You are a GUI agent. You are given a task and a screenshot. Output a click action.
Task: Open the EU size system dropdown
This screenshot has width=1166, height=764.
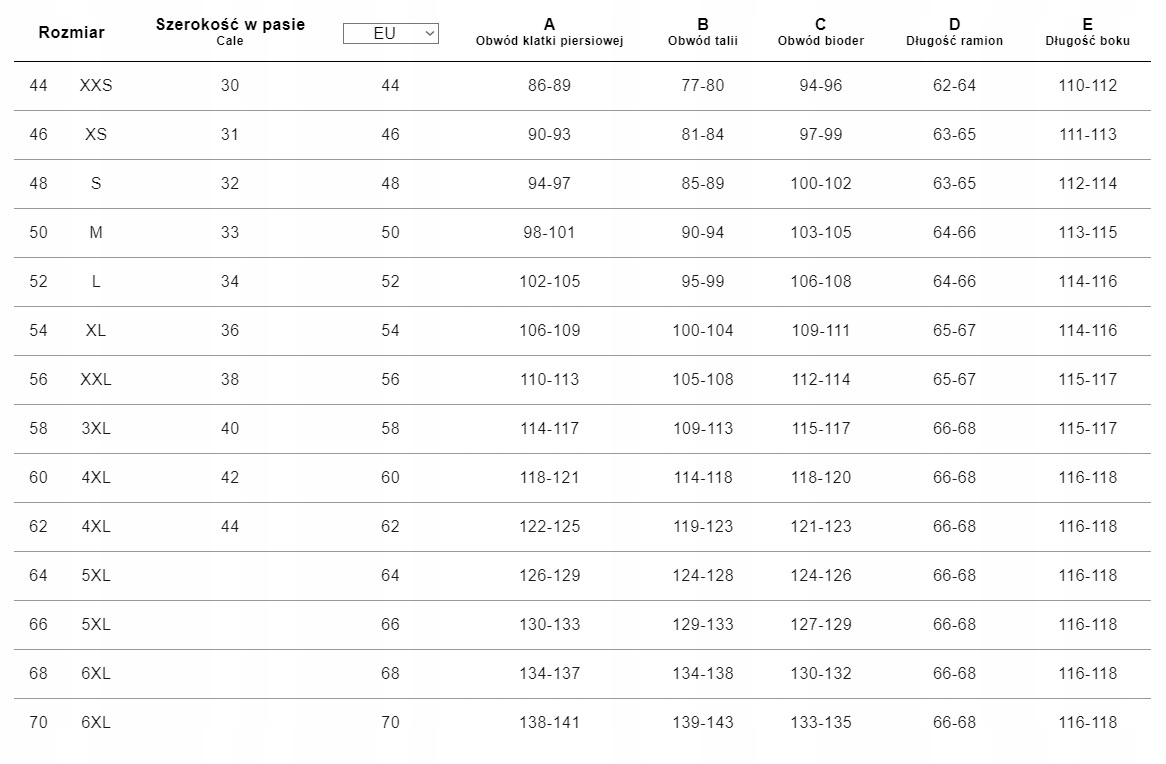[x=390, y=33]
